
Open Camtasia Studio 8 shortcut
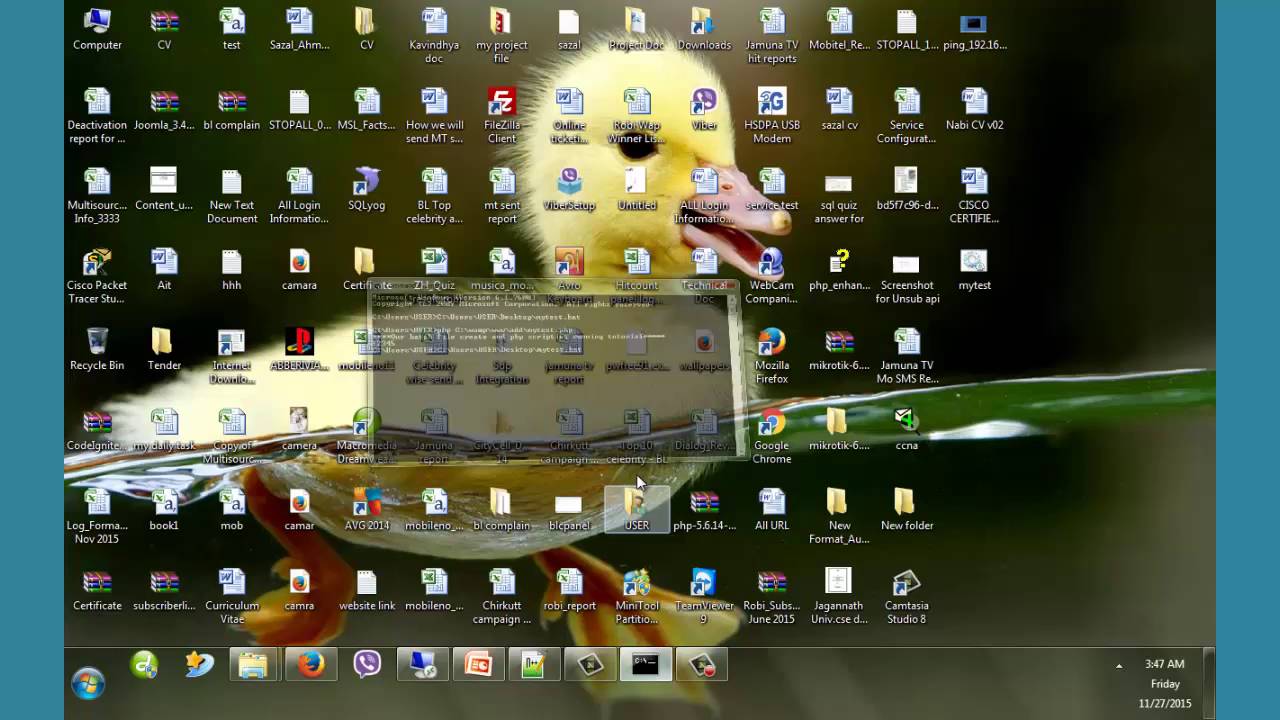point(906,596)
